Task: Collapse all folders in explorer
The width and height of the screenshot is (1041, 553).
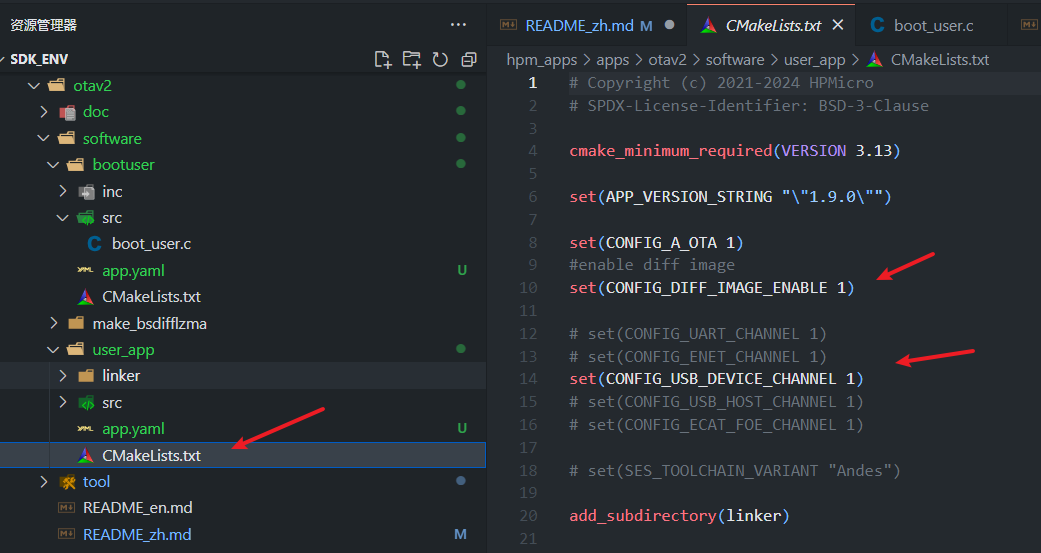Action: [469, 59]
